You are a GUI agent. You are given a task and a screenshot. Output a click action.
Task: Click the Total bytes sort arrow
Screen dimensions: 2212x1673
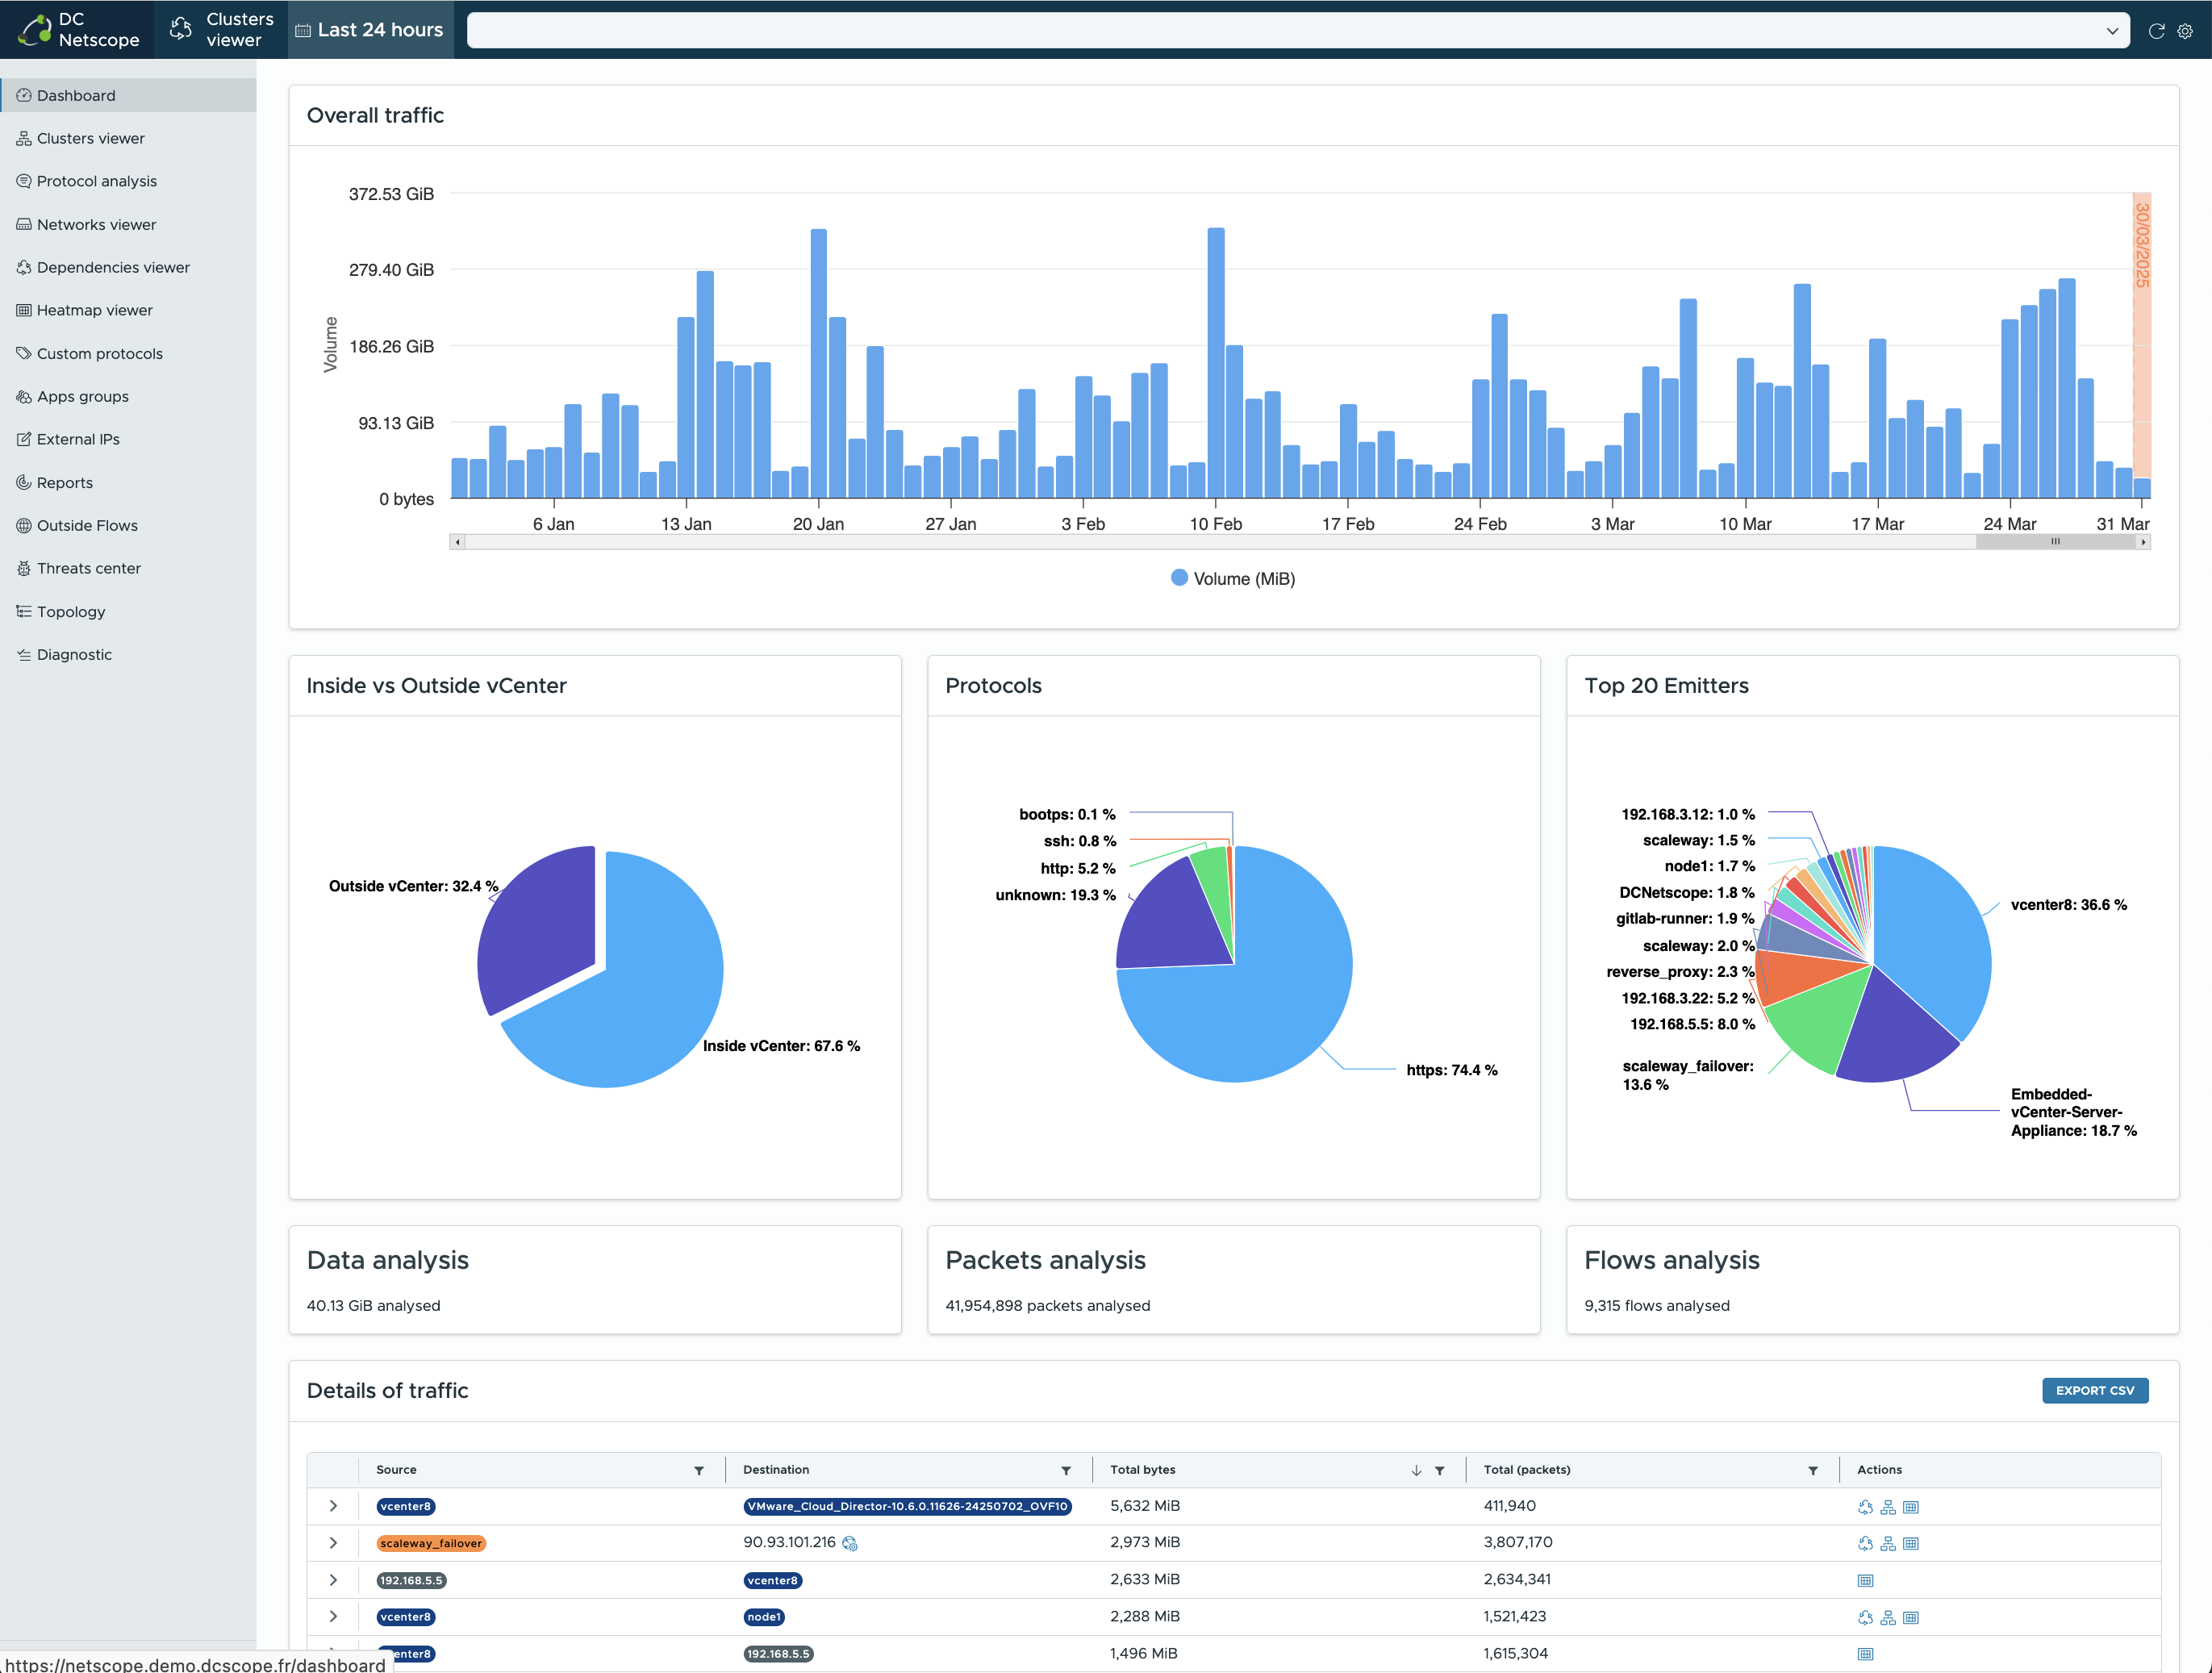(x=1416, y=1471)
